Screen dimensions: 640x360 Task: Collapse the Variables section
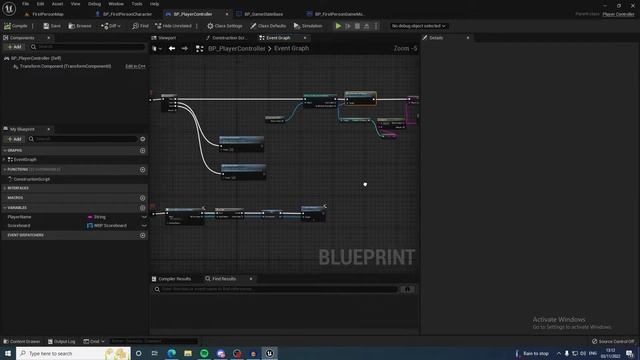[5, 208]
